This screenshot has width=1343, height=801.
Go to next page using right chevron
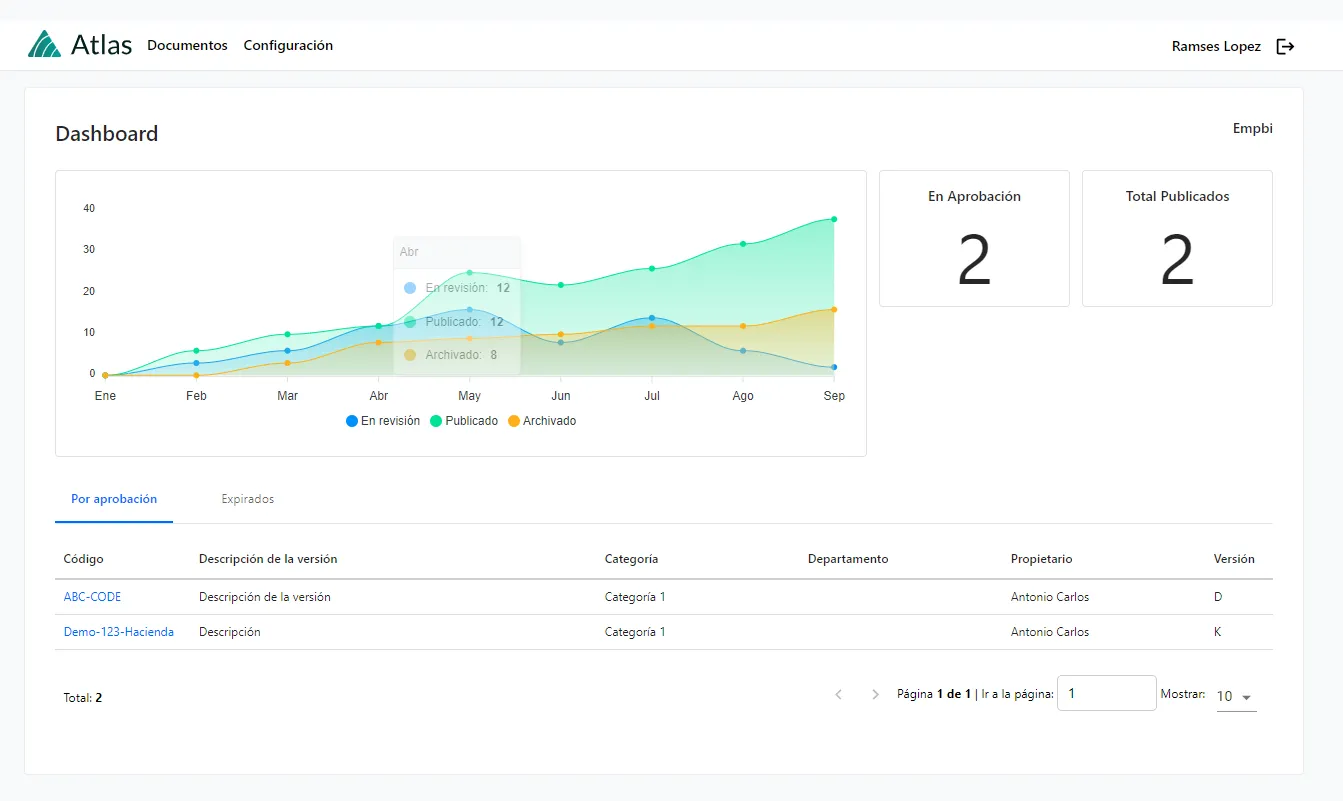875,694
